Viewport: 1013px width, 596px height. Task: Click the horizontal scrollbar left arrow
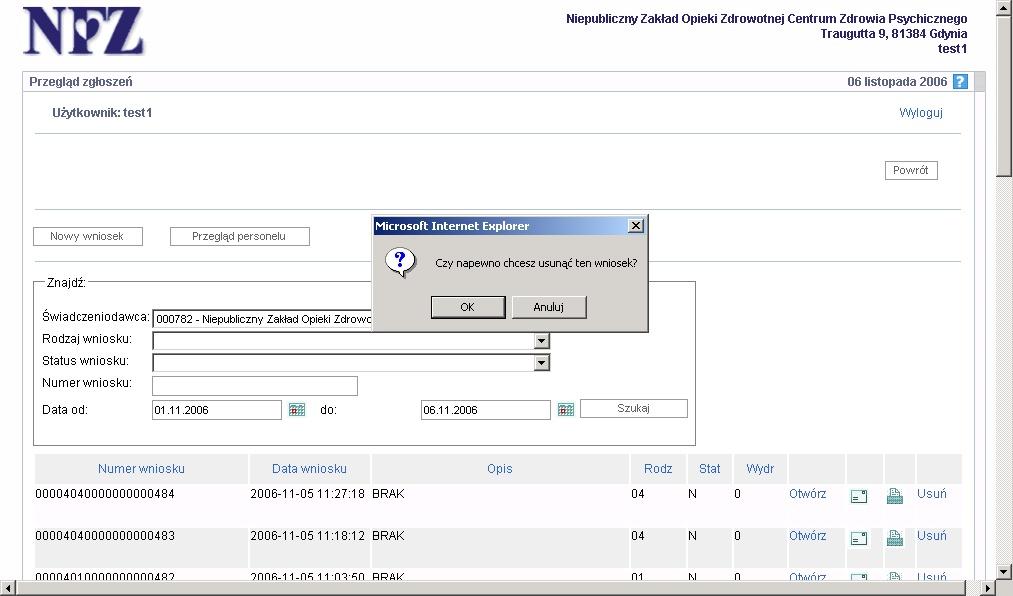pyautogui.click(x=8, y=588)
